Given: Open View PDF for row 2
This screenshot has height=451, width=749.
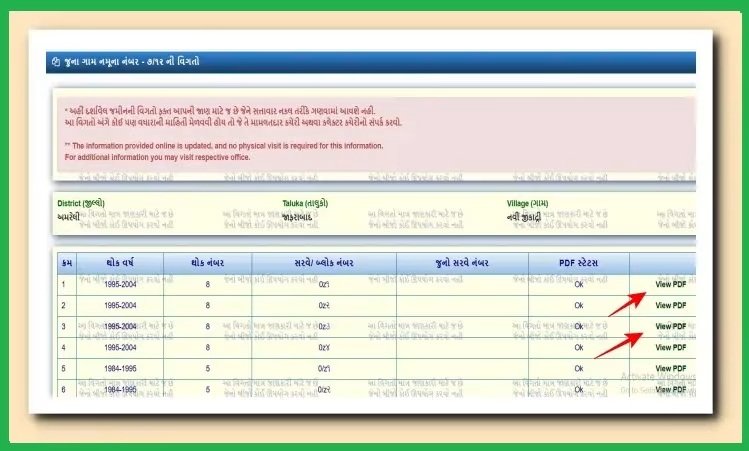Looking at the screenshot, I should (670, 305).
